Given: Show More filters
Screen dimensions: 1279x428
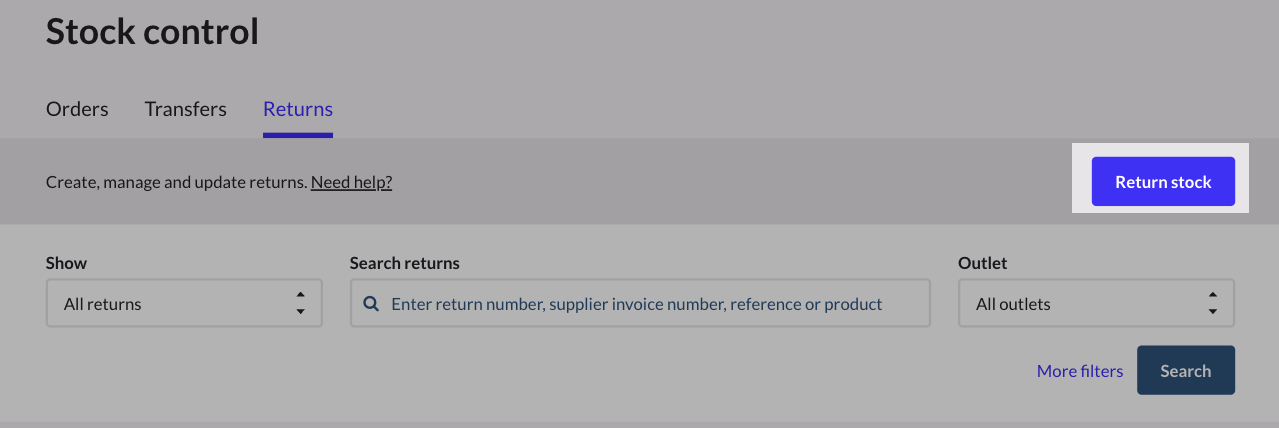Looking at the screenshot, I should coord(1080,371).
